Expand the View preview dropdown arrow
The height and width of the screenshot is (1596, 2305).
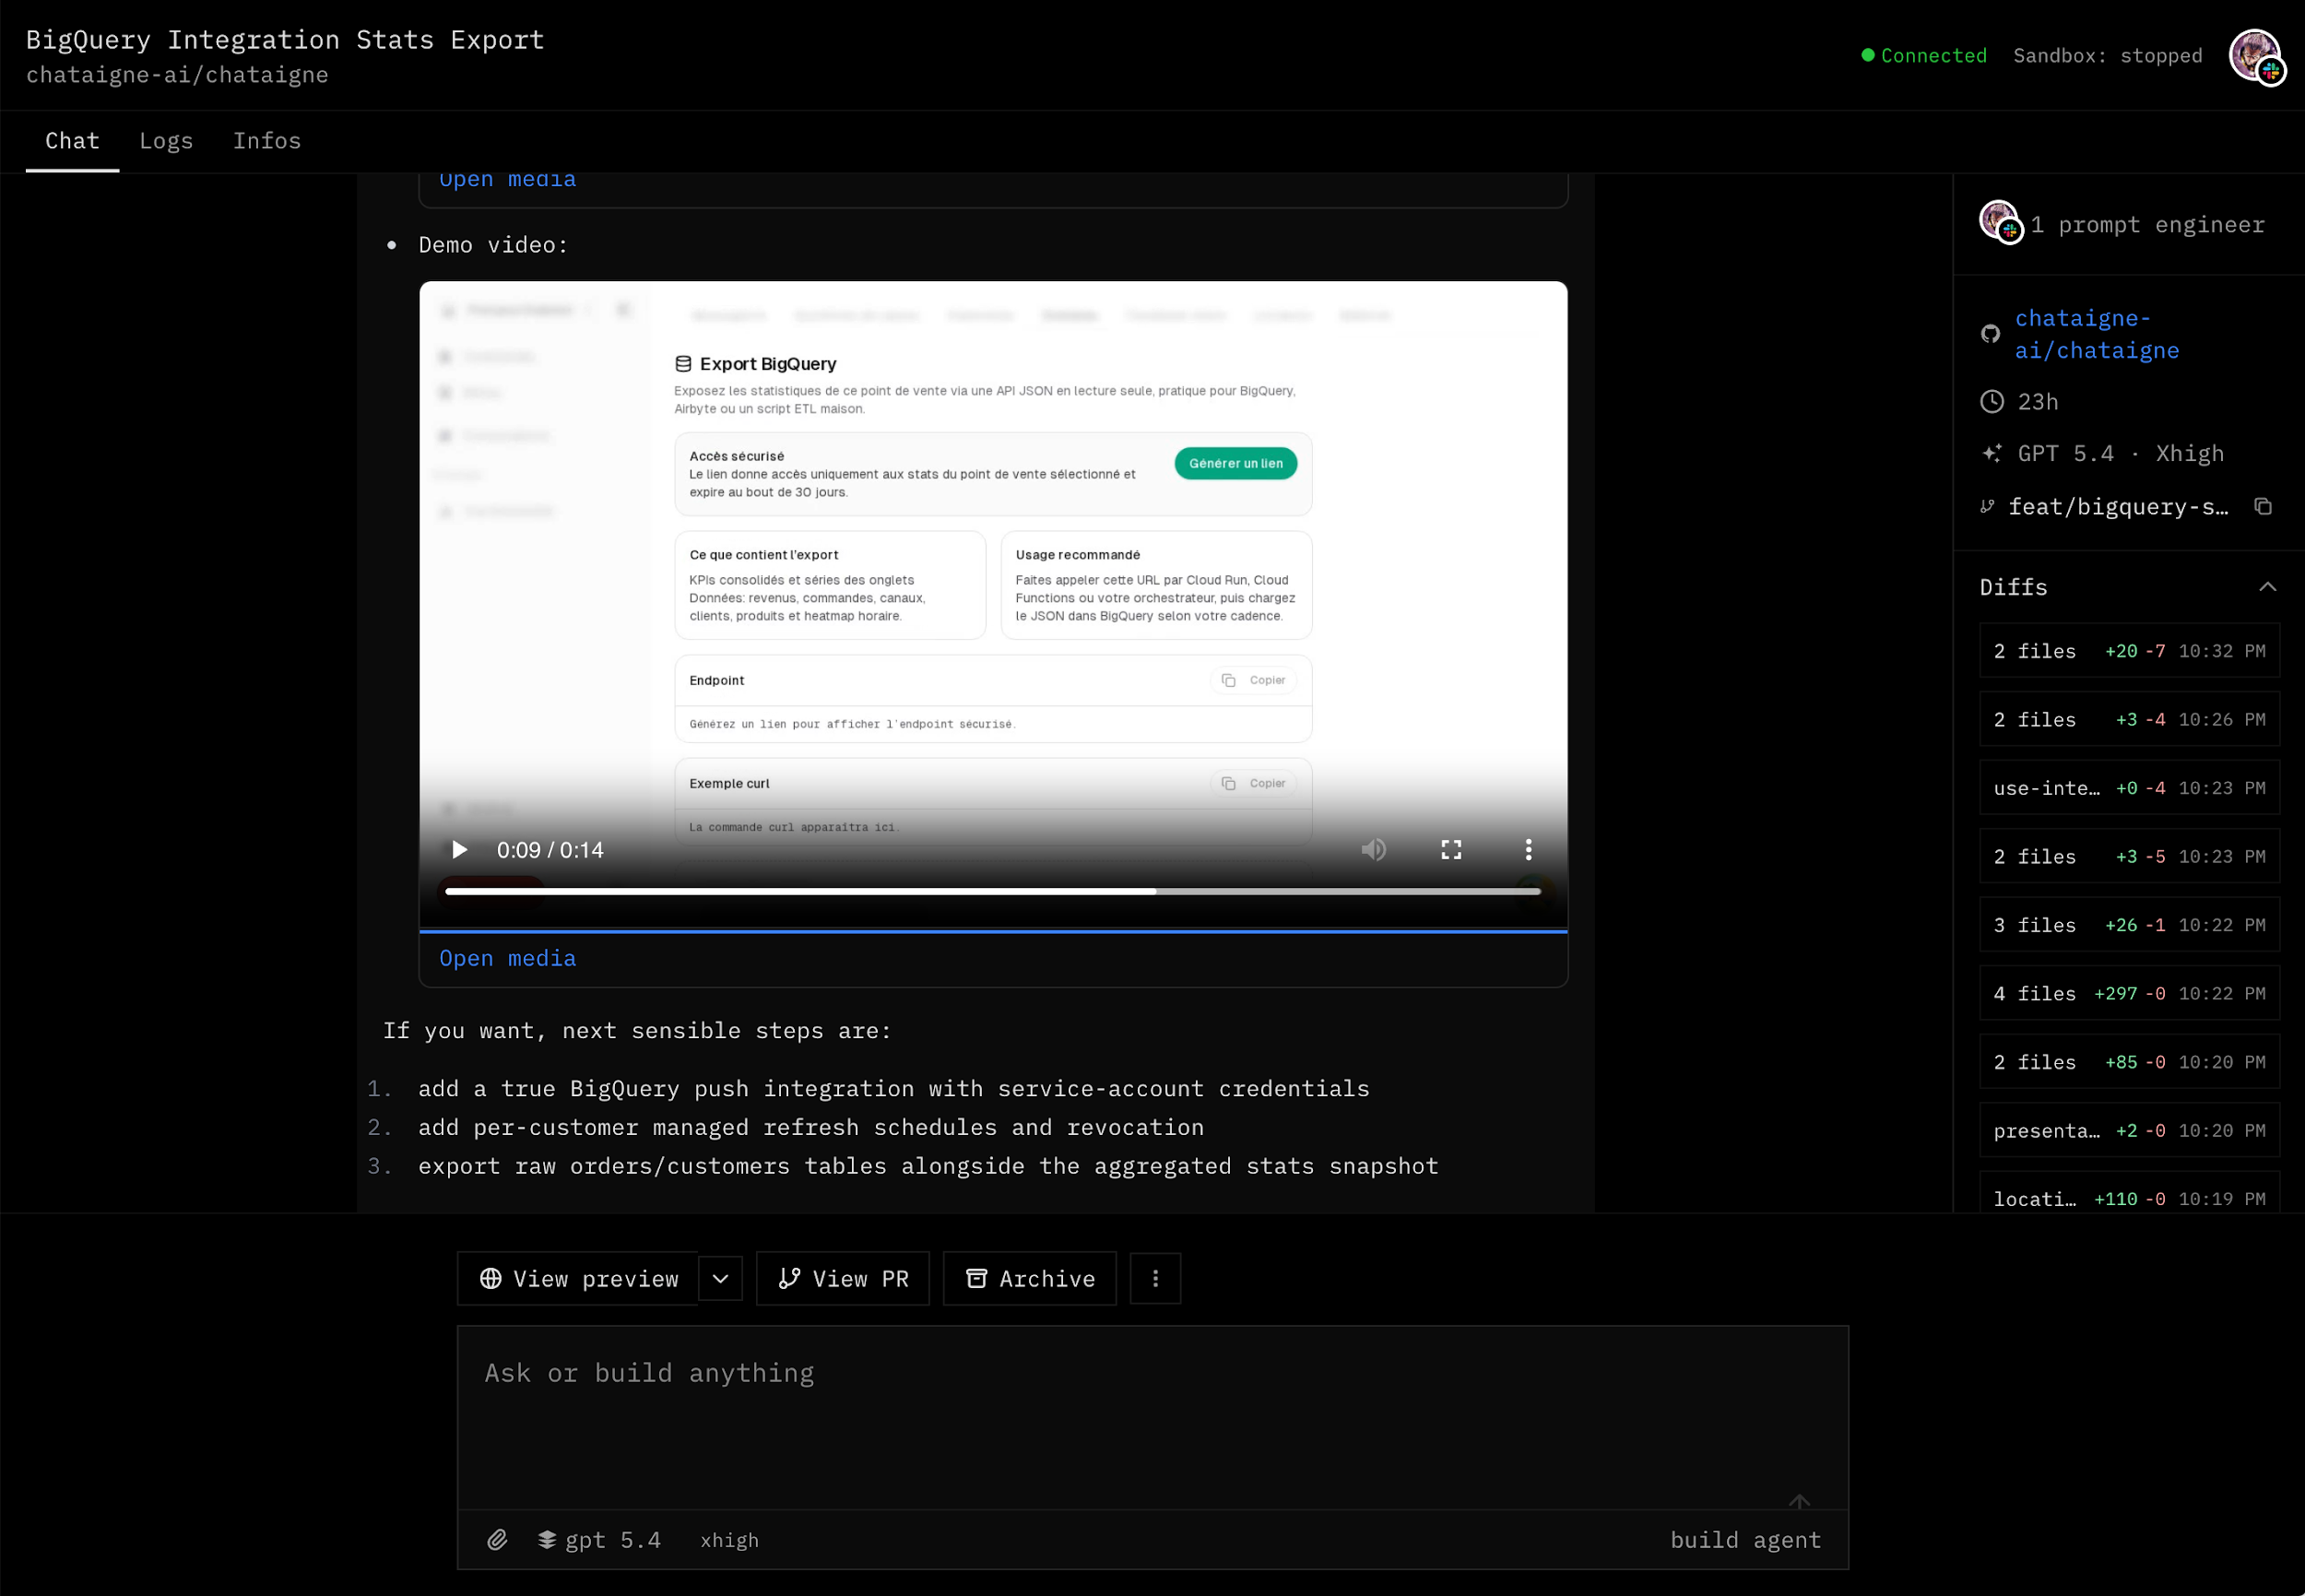click(x=720, y=1279)
